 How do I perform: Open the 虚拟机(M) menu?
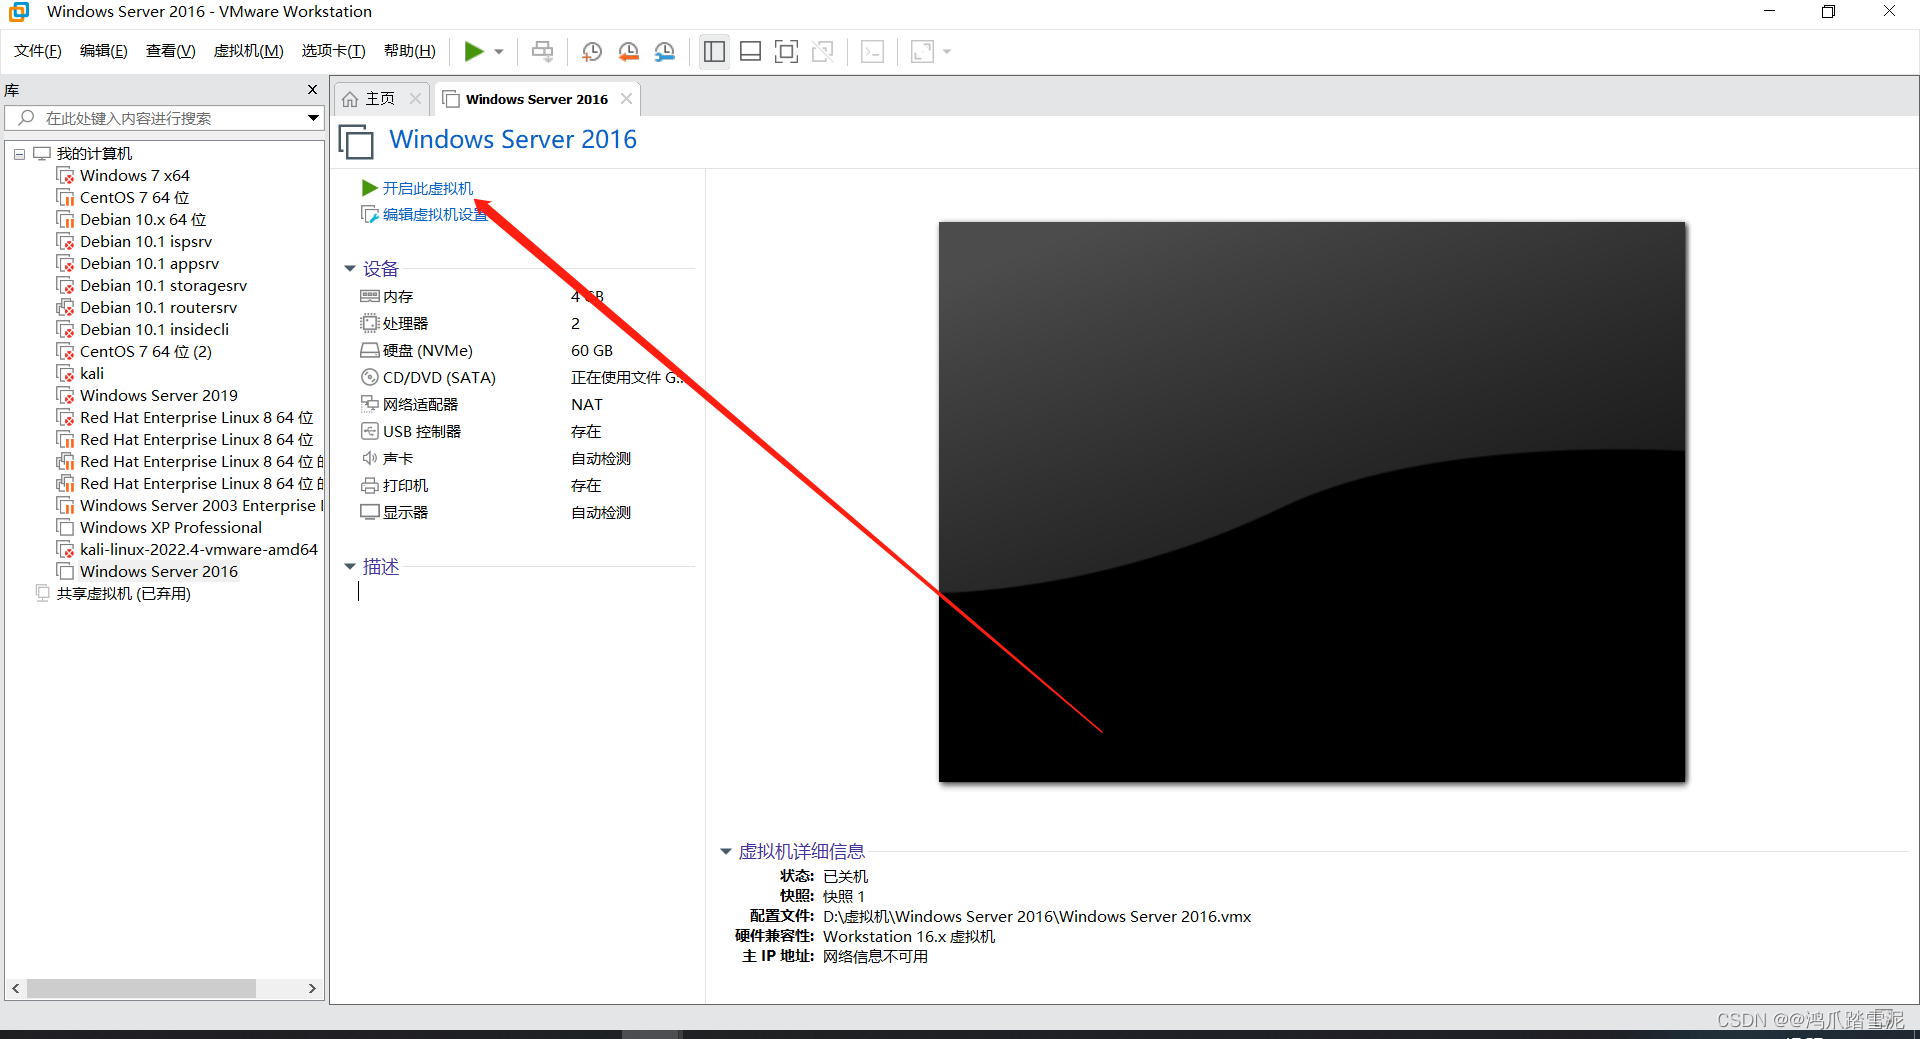coord(249,51)
